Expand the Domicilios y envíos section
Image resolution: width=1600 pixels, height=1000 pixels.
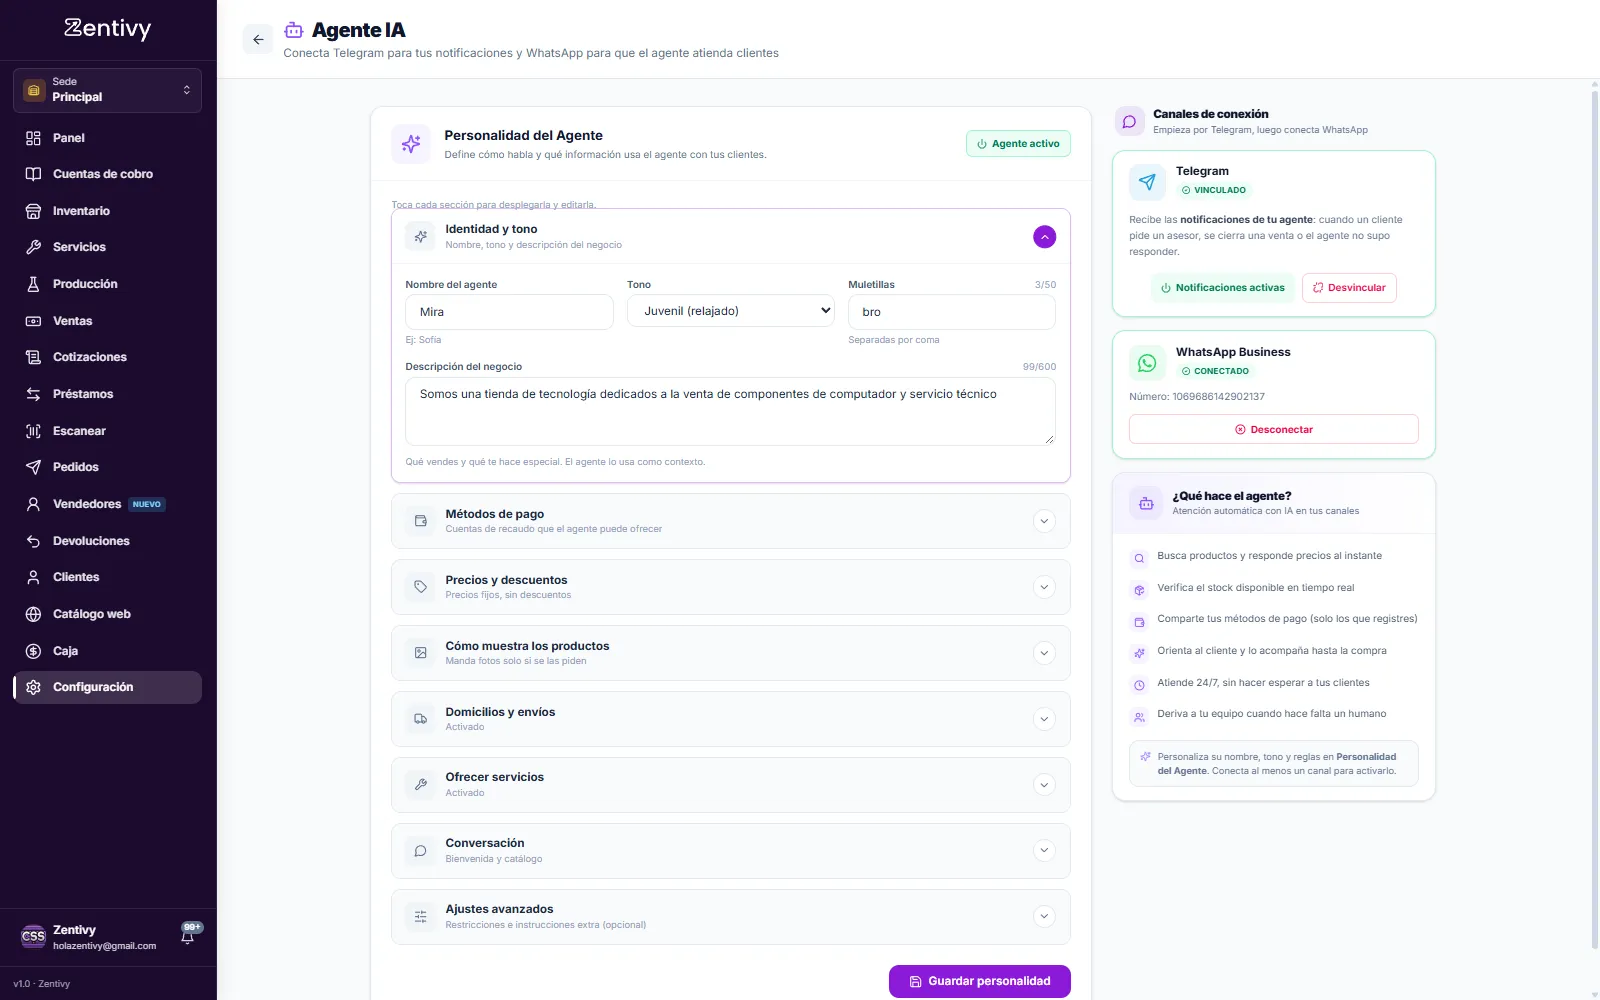1044,719
